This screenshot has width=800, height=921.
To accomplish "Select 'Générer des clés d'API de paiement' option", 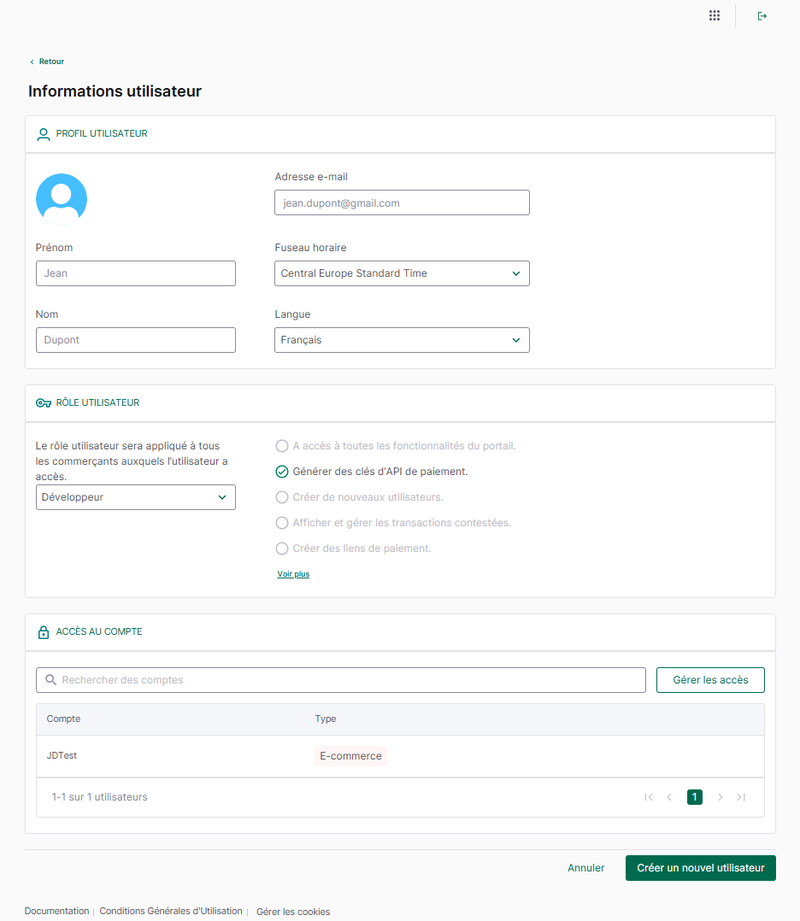I will click(x=282, y=471).
